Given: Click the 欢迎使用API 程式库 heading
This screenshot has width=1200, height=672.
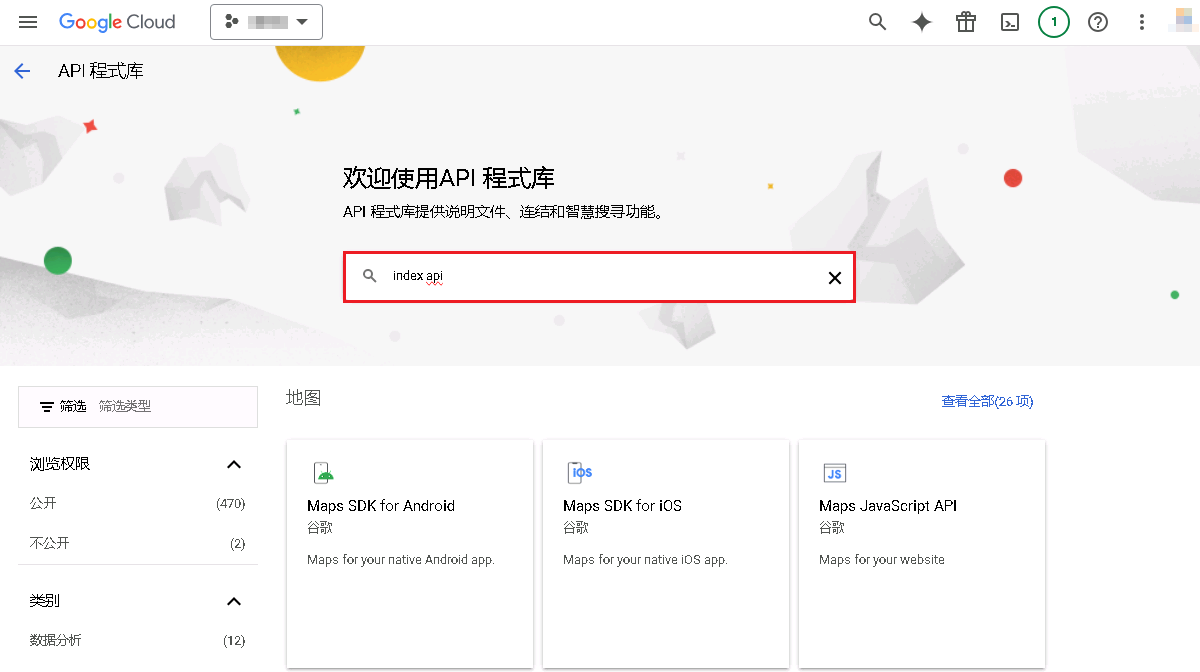Looking at the screenshot, I should pyautogui.click(x=449, y=179).
